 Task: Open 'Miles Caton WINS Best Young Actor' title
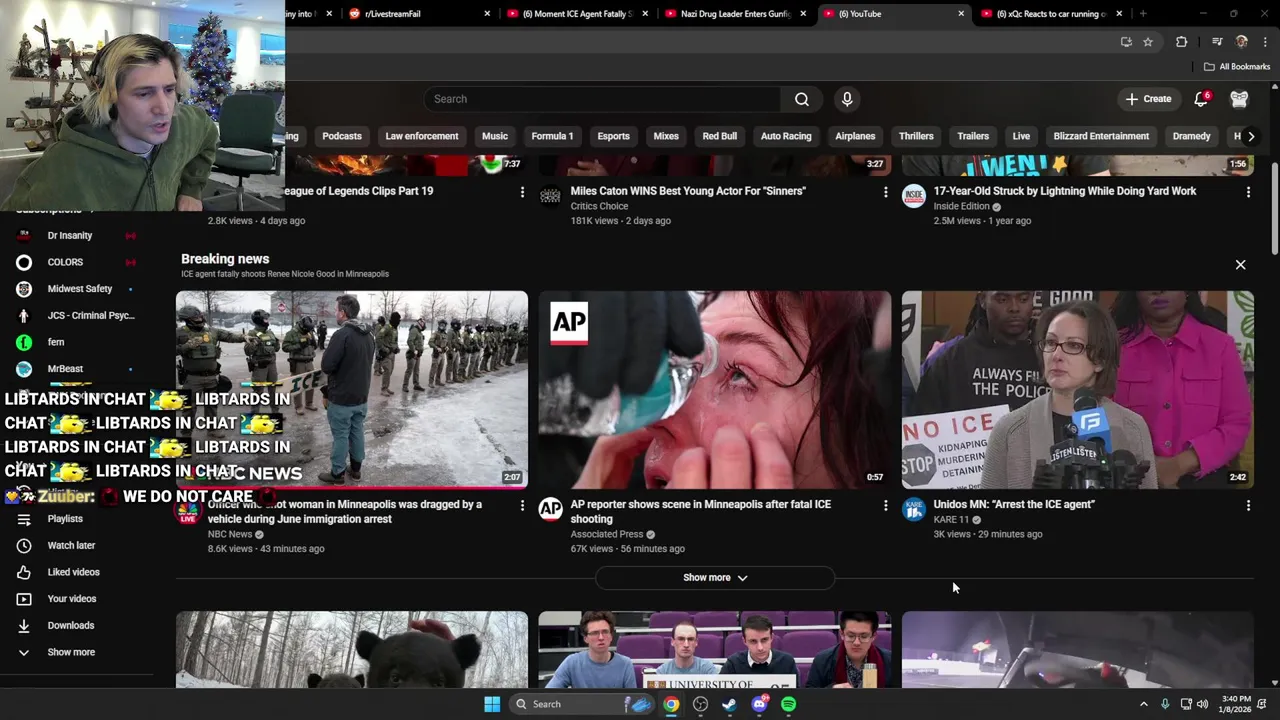tap(688, 191)
